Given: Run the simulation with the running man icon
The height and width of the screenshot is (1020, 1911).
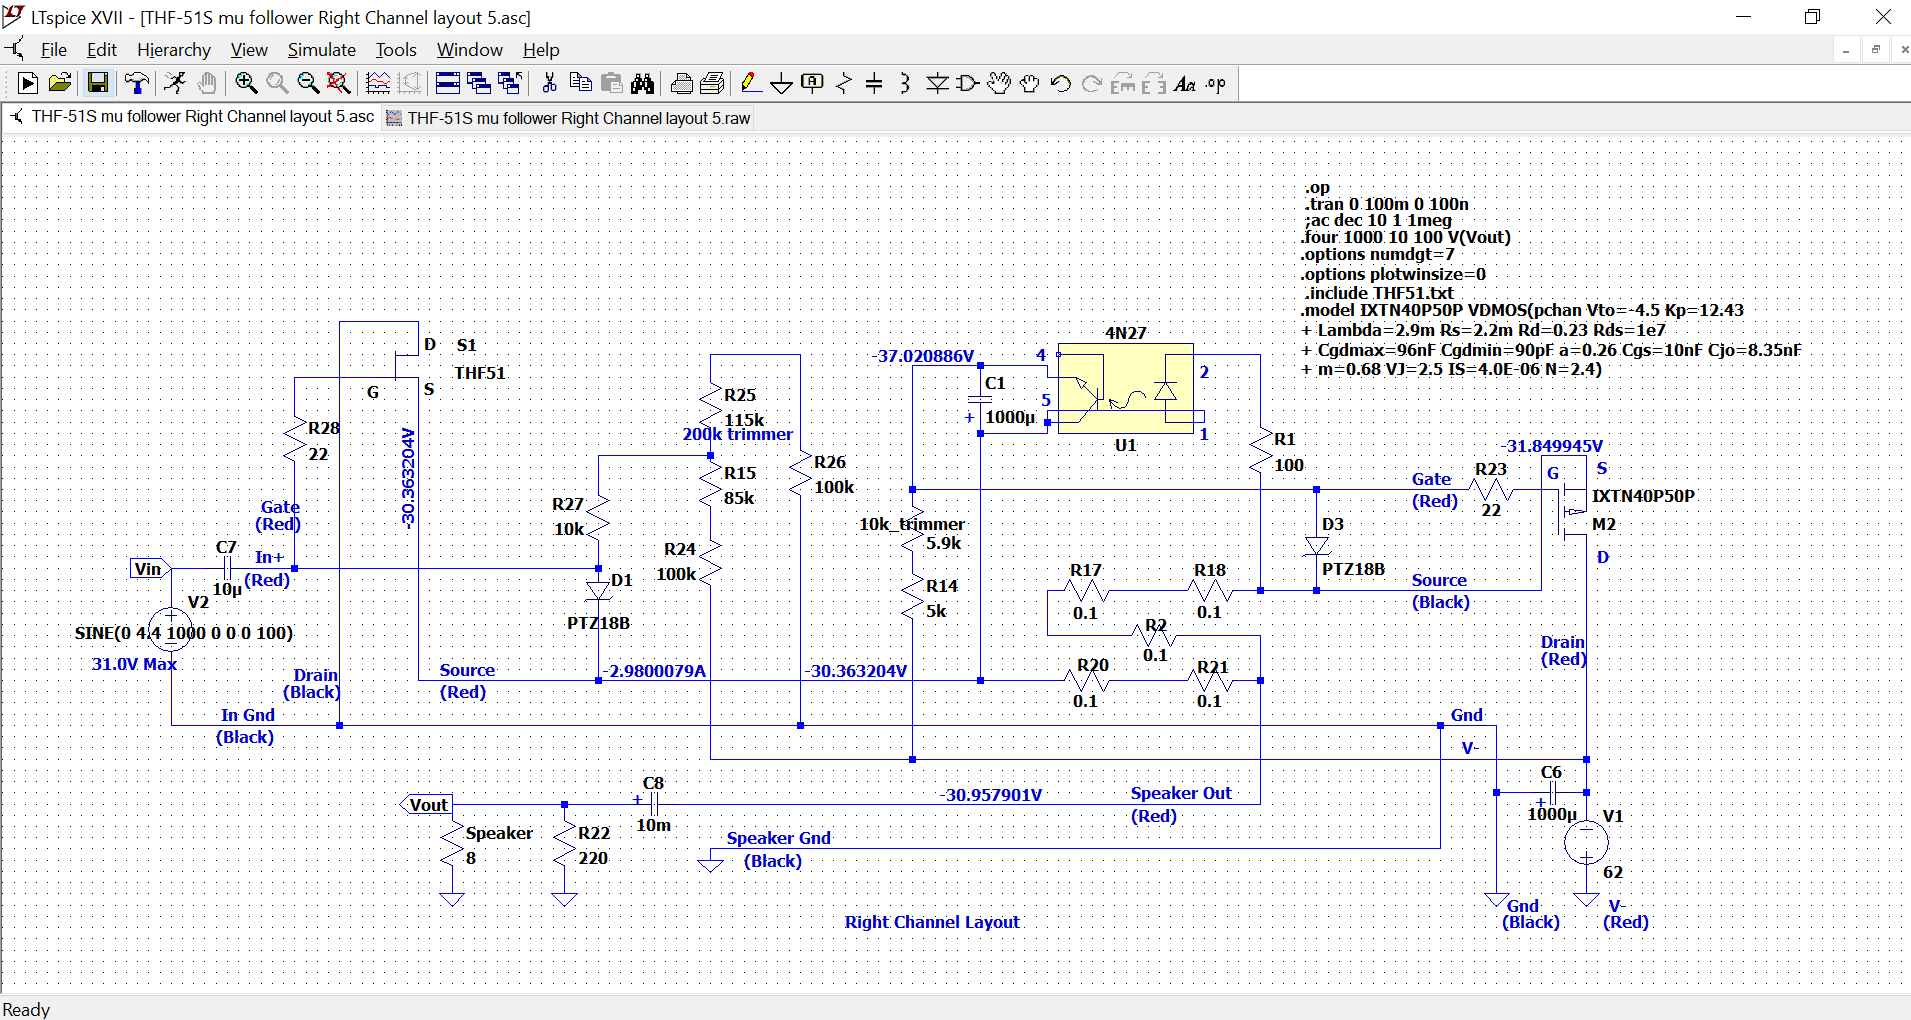Looking at the screenshot, I should click(x=175, y=84).
